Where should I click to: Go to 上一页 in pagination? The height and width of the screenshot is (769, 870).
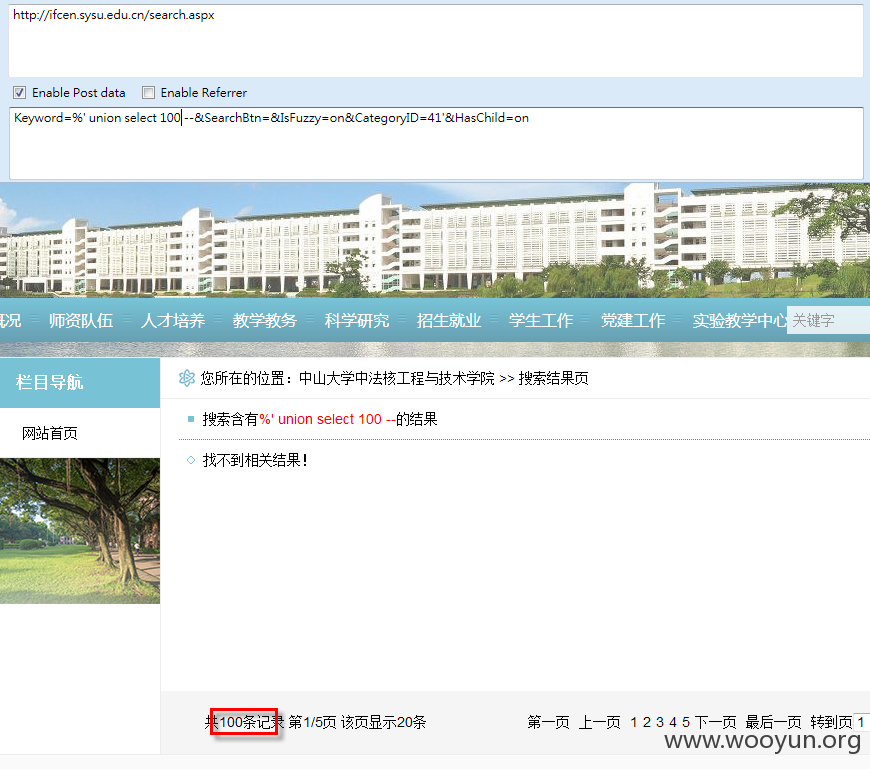(x=599, y=722)
